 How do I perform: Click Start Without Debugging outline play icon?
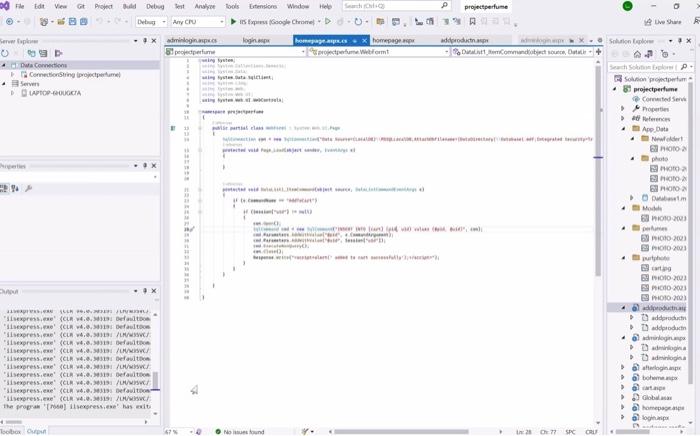pos(328,21)
